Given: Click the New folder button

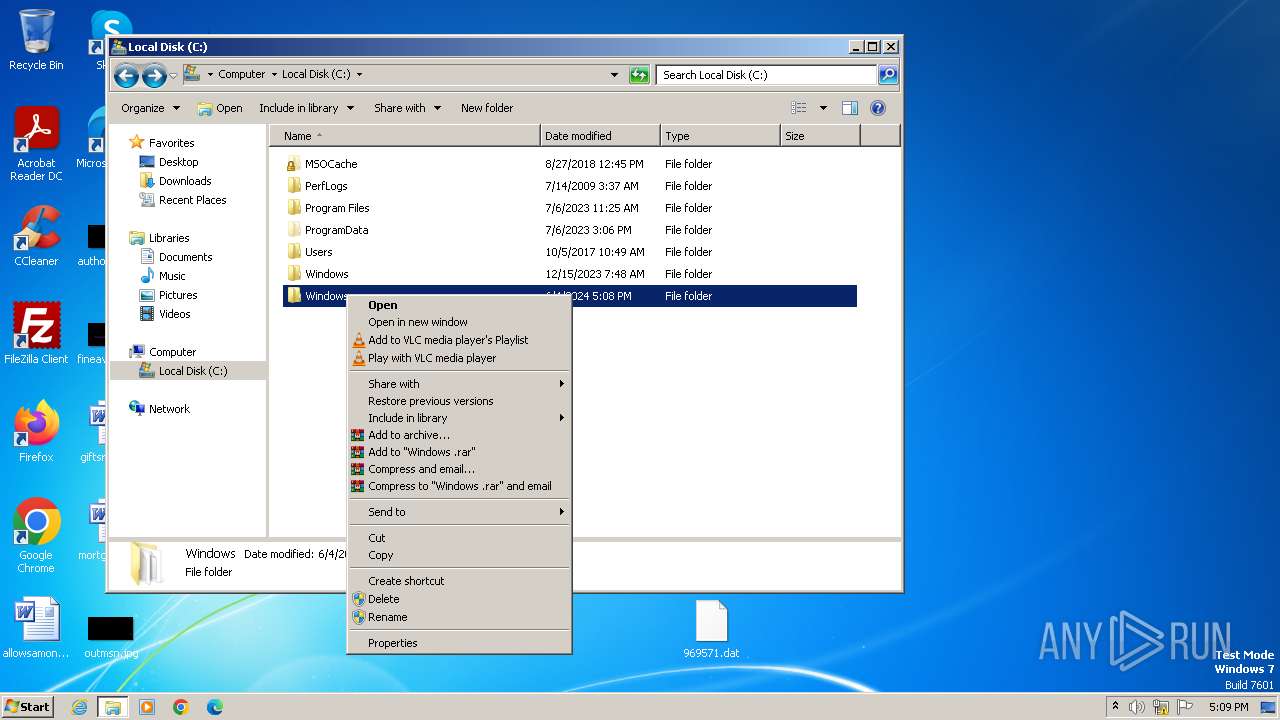Looking at the screenshot, I should tap(487, 108).
